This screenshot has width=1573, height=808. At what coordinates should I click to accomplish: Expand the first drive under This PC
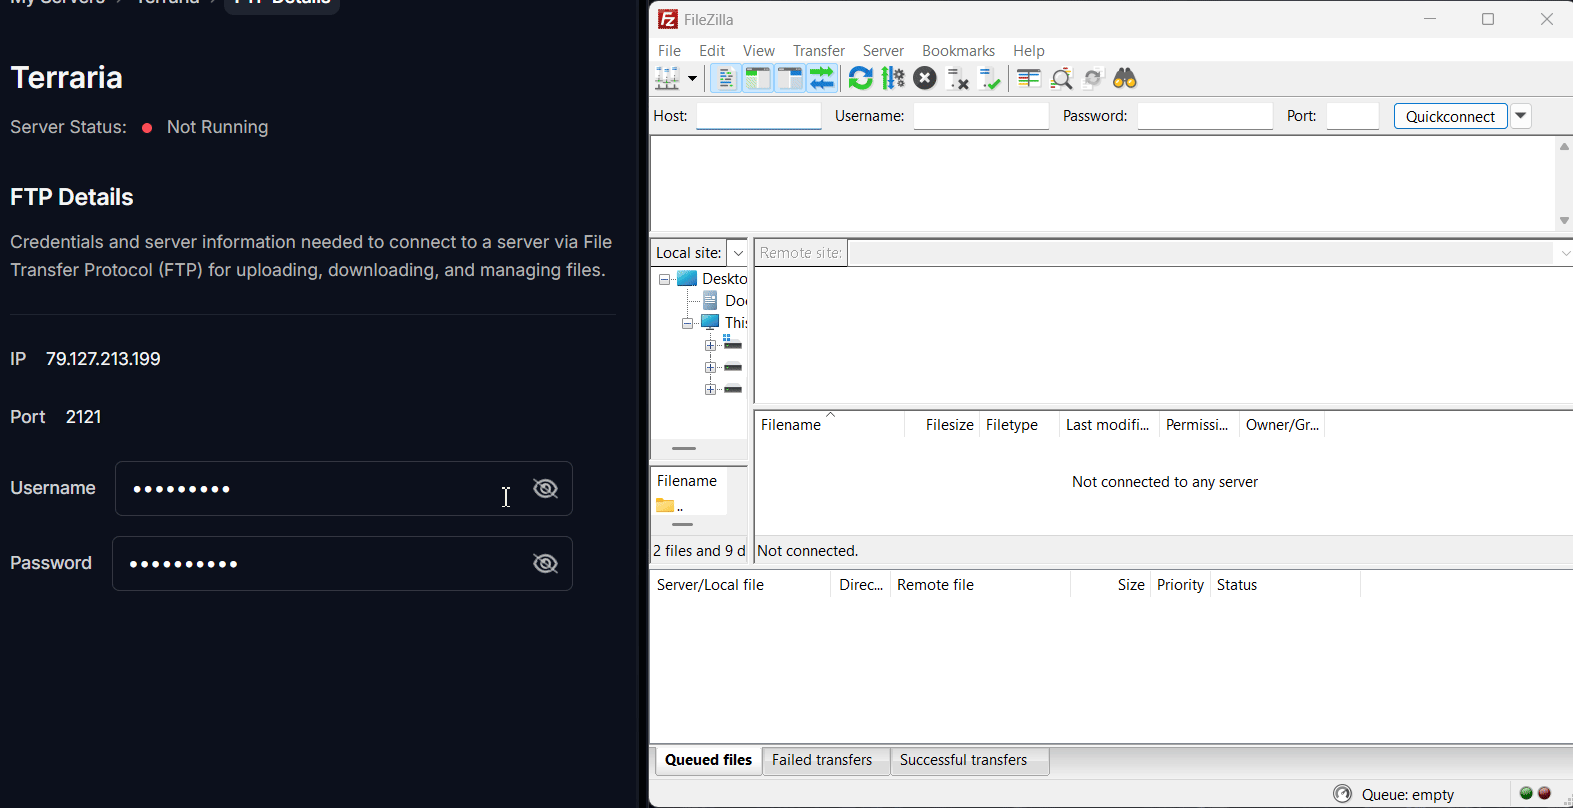tap(710, 345)
